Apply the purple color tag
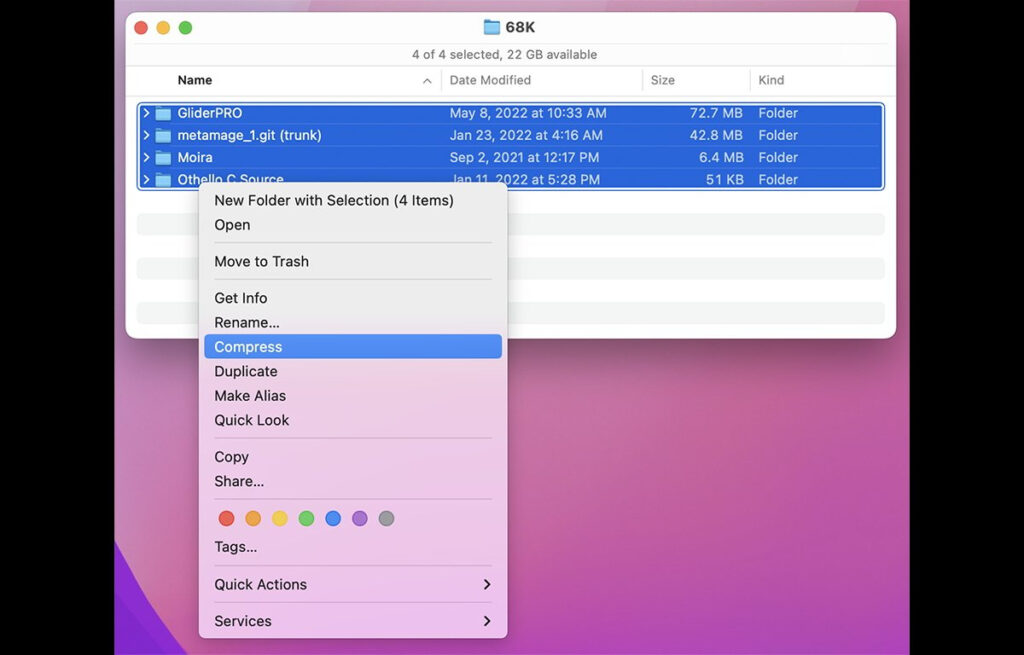The image size is (1024, 655). point(360,519)
